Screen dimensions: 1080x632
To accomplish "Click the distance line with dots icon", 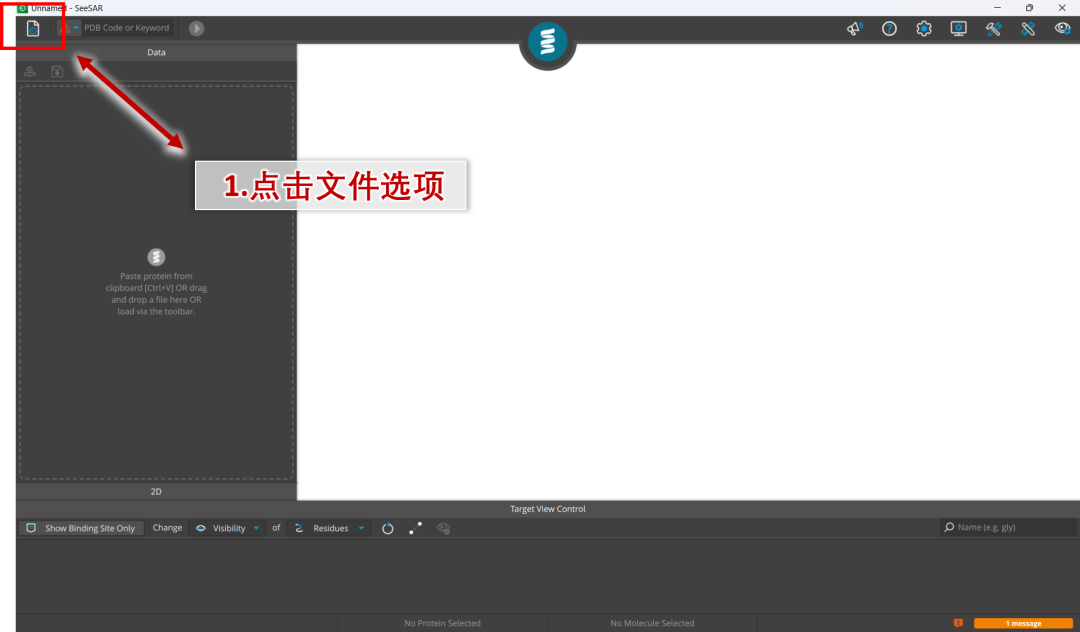I will pos(415,528).
